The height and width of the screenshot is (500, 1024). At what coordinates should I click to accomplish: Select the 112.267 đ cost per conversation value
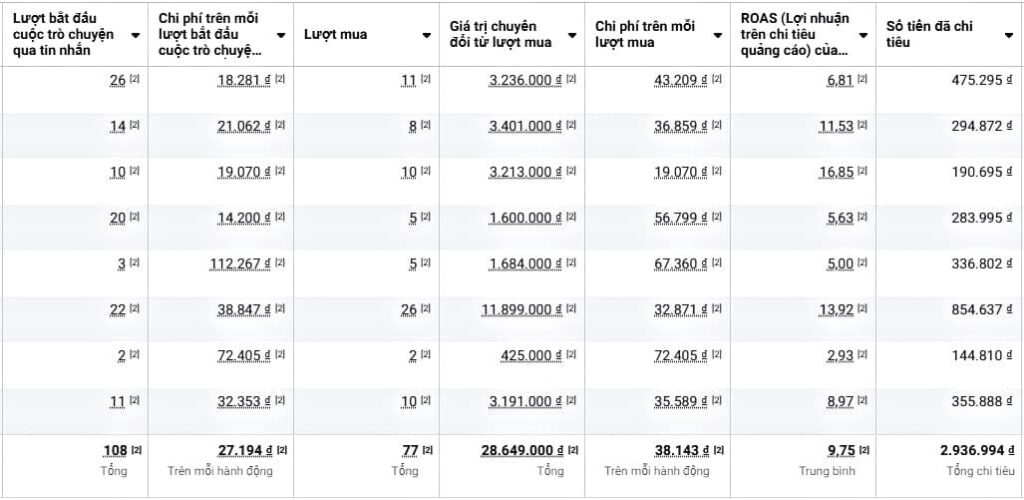point(245,264)
